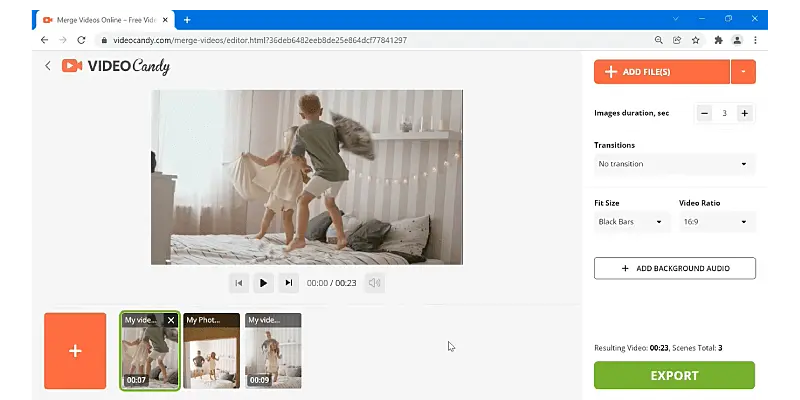800x400 pixels.
Task: Open the browser profile avatar
Action: pos(737,40)
